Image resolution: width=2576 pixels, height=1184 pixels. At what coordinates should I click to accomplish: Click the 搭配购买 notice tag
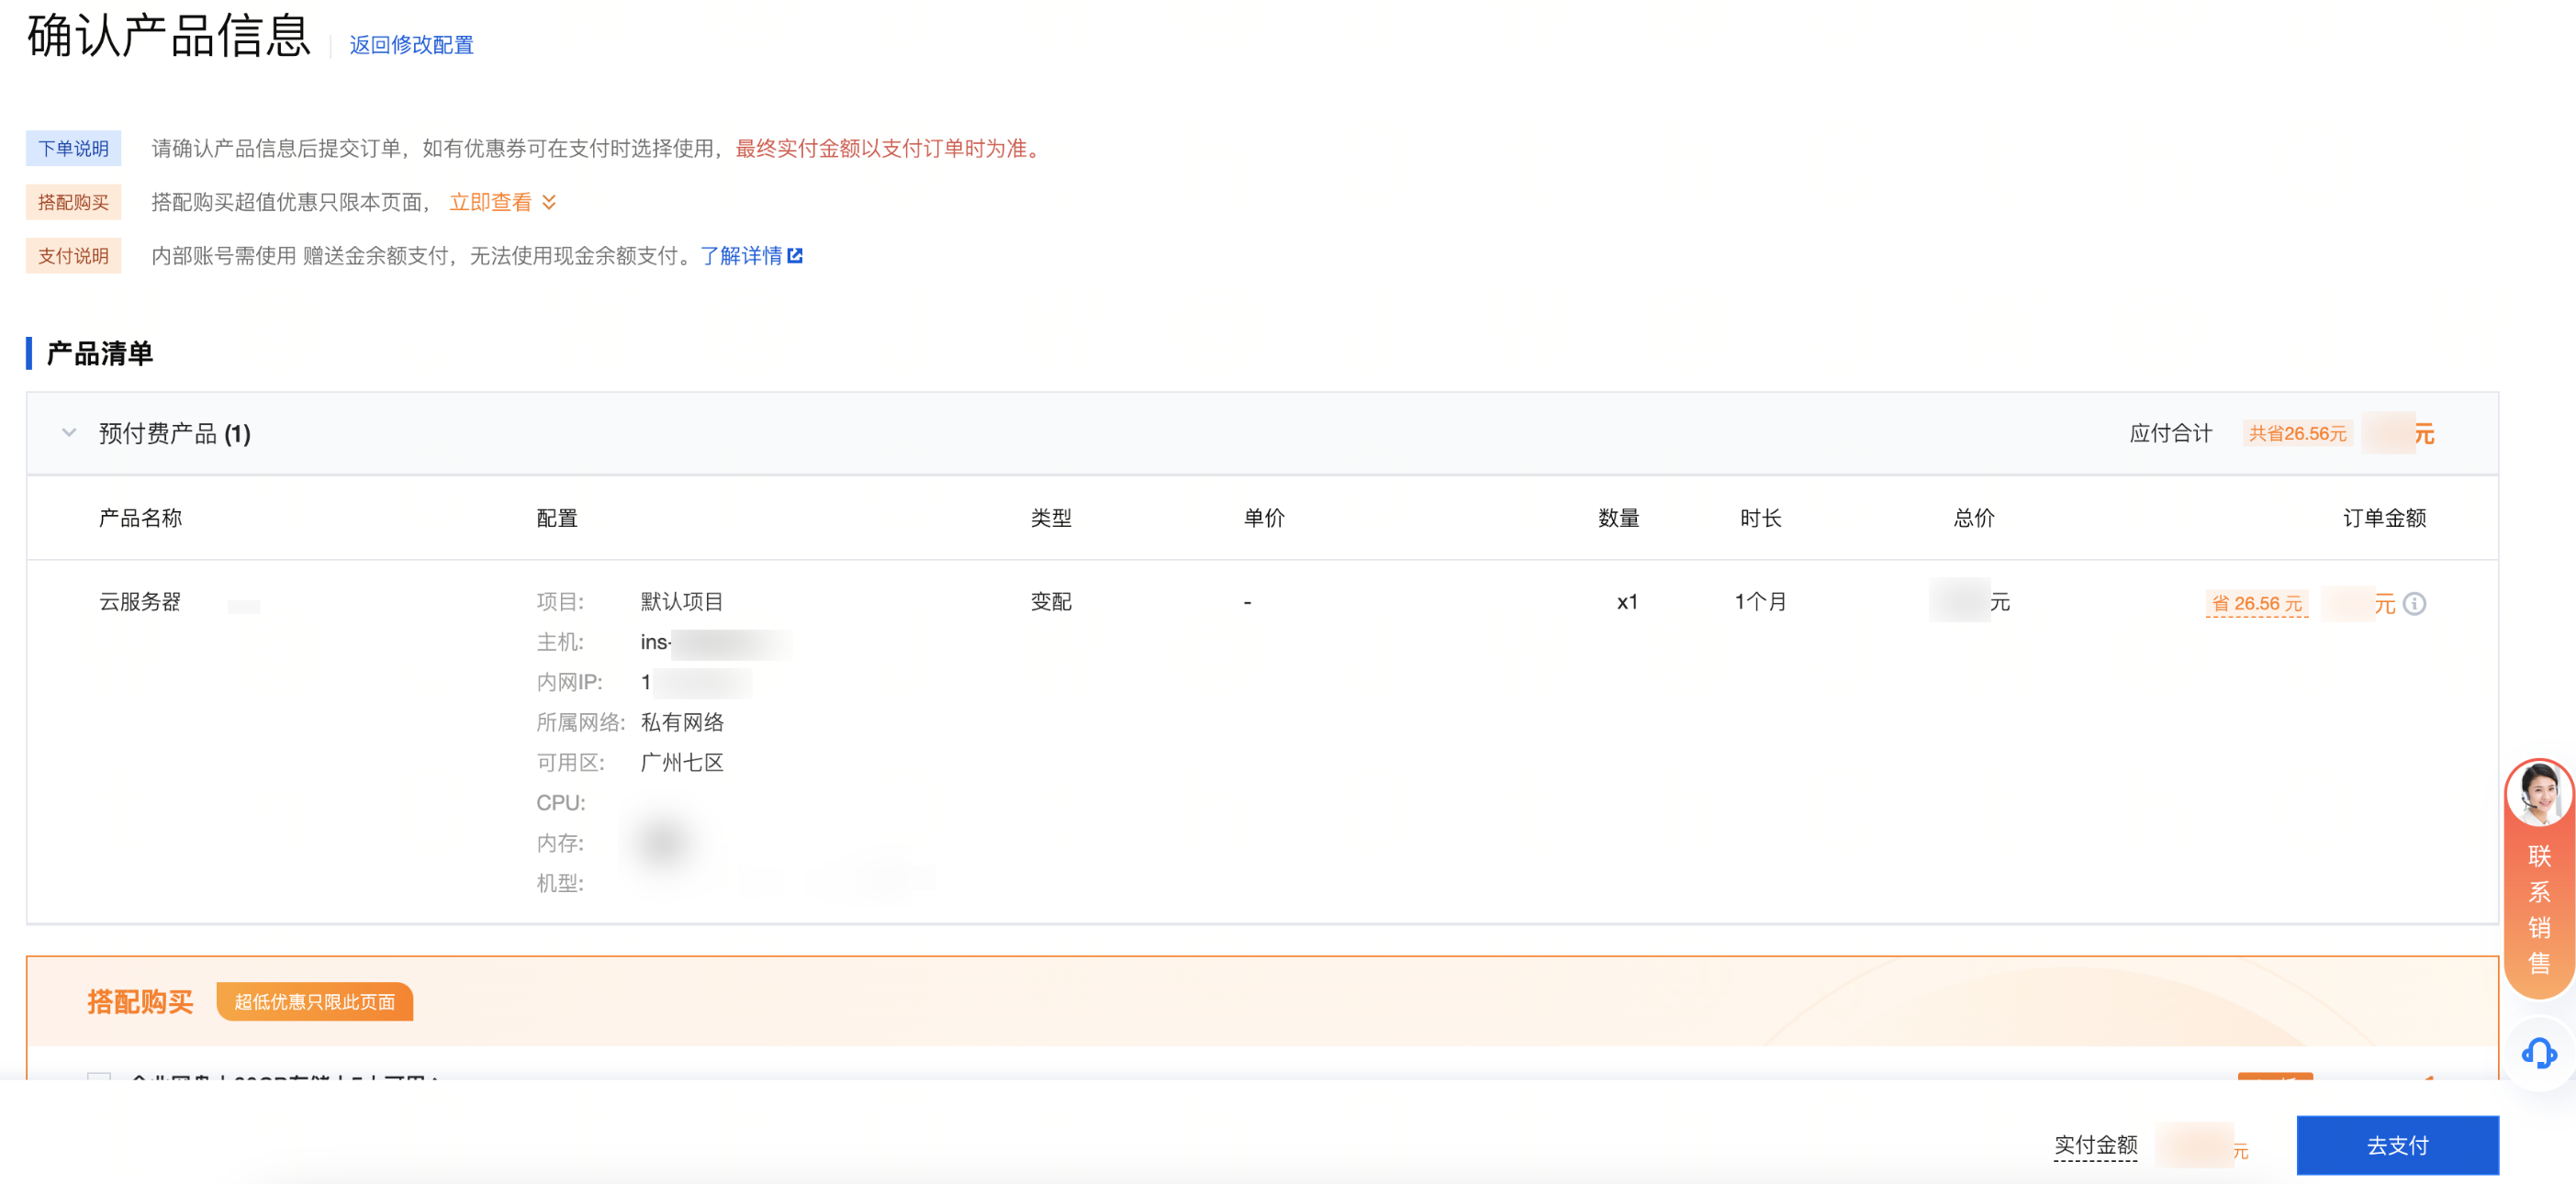coord(73,202)
